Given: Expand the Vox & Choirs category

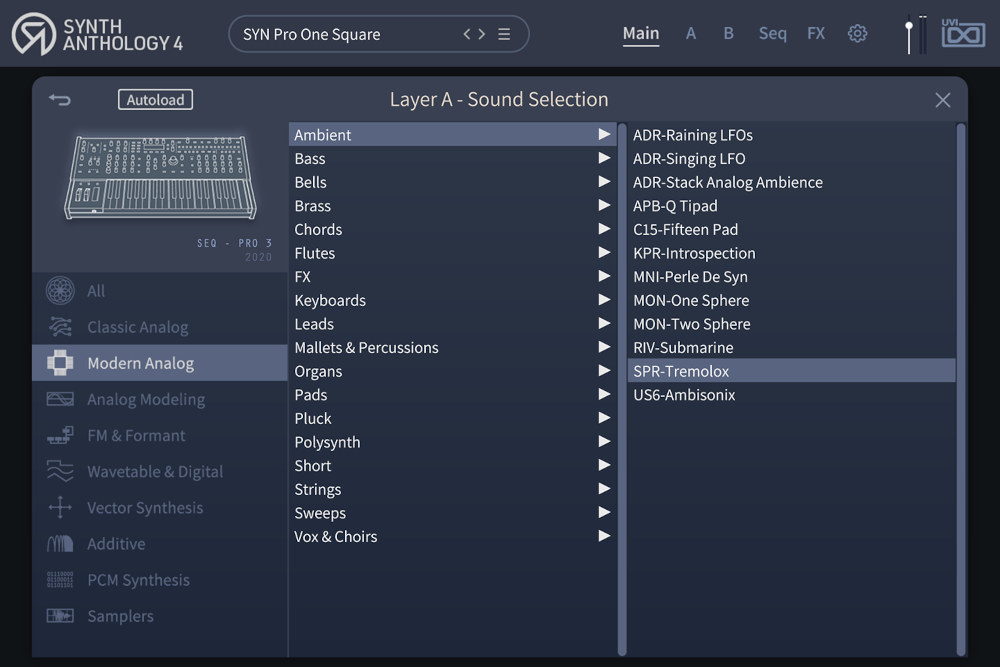Looking at the screenshot, I should coord(604,536).
